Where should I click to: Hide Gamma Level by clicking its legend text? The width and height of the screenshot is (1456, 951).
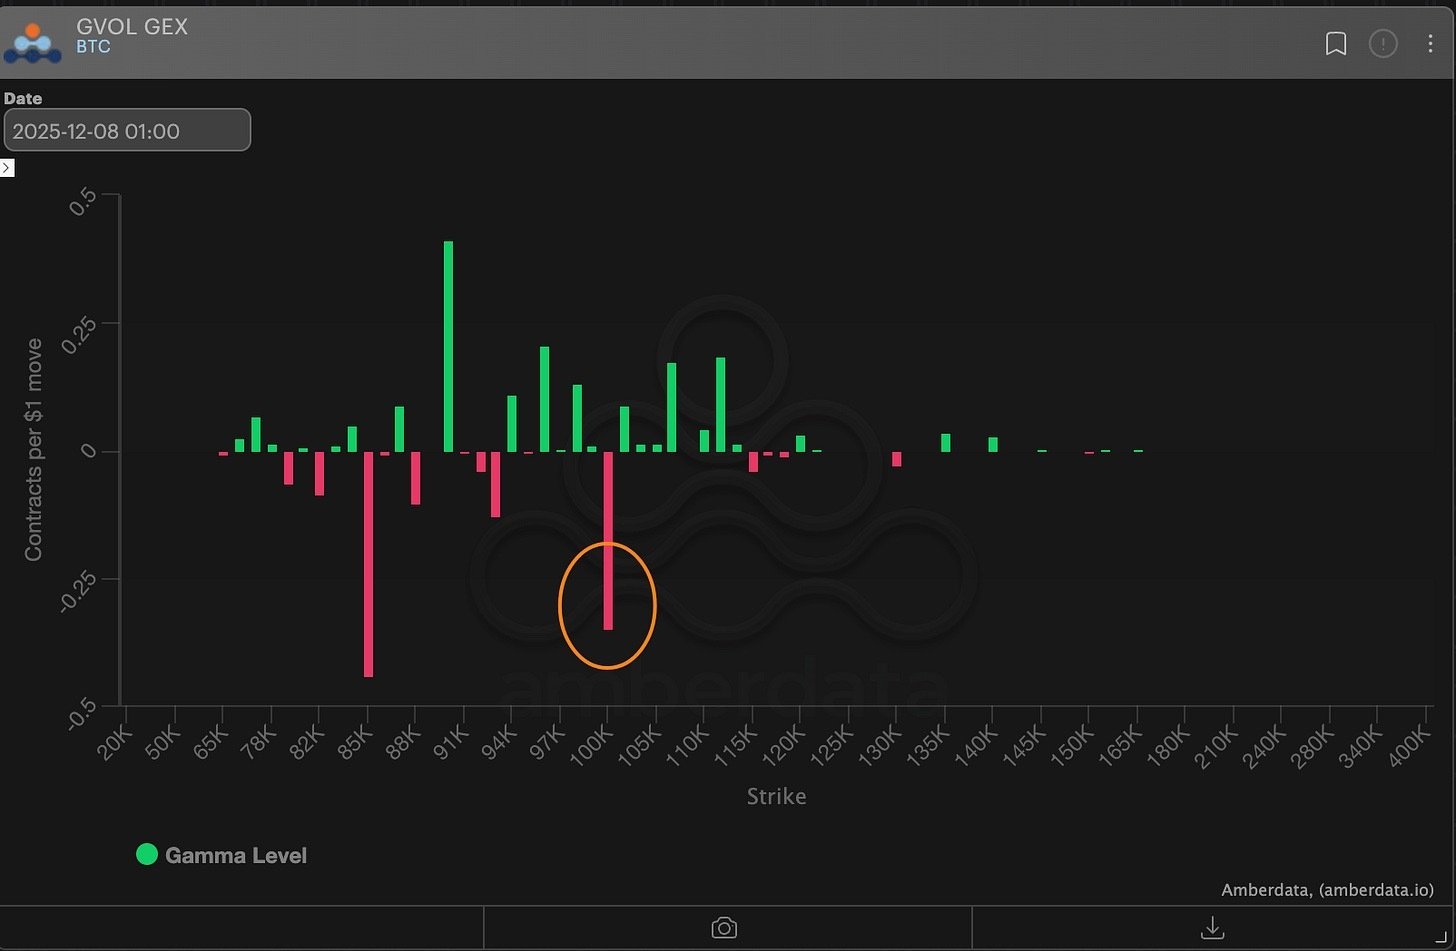[237, 855]
